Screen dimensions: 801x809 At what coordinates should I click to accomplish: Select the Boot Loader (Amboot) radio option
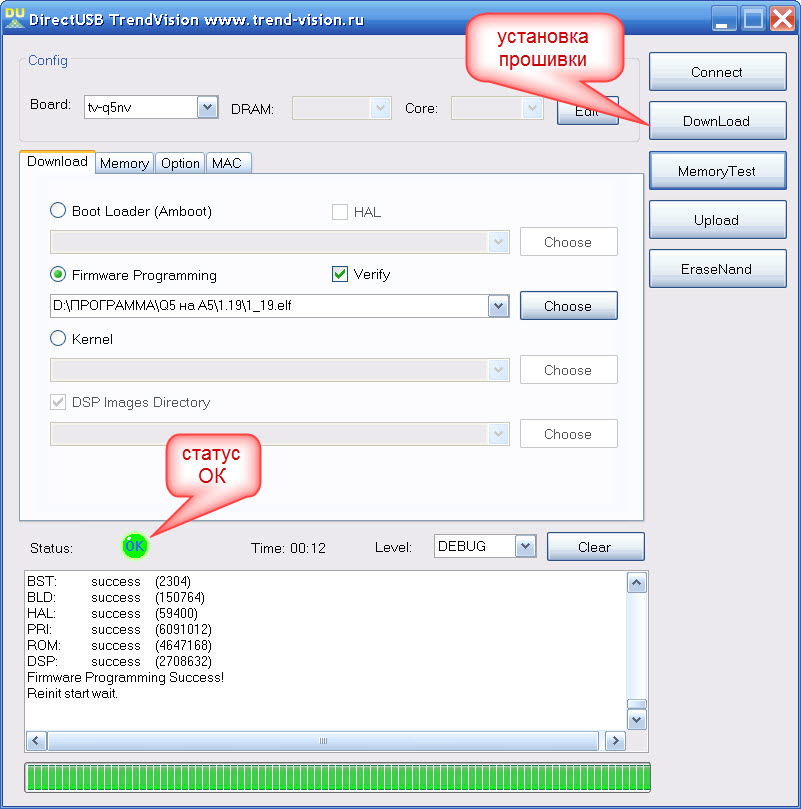[x=59, y=211]
